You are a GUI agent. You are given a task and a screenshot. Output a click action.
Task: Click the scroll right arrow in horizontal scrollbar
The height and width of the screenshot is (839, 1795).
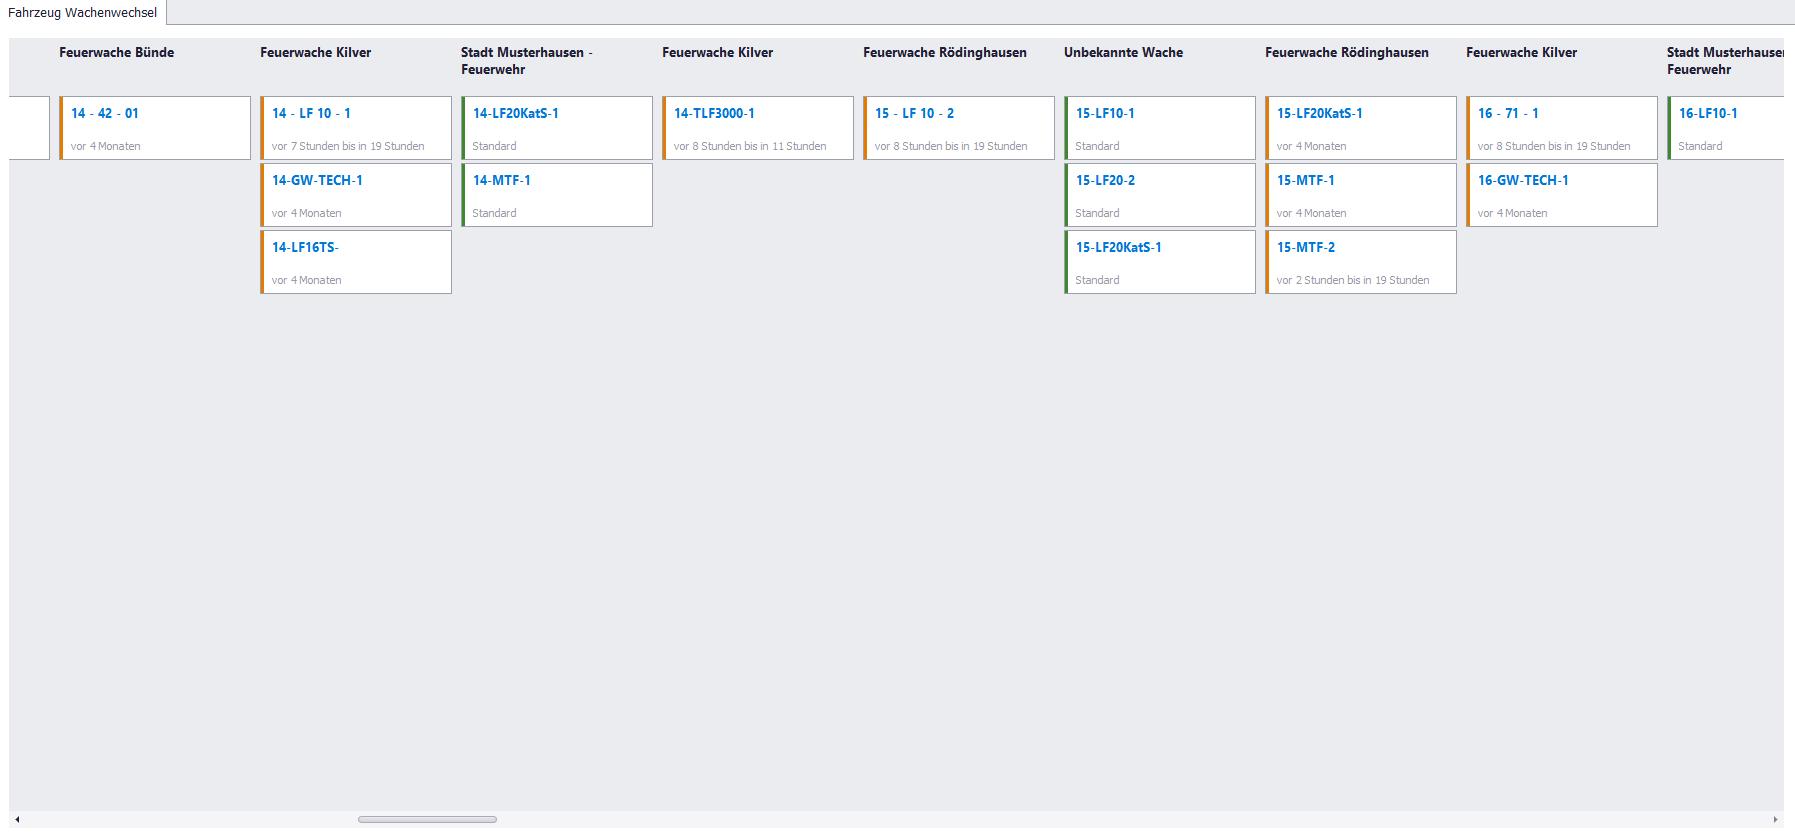click(1775, 819)
